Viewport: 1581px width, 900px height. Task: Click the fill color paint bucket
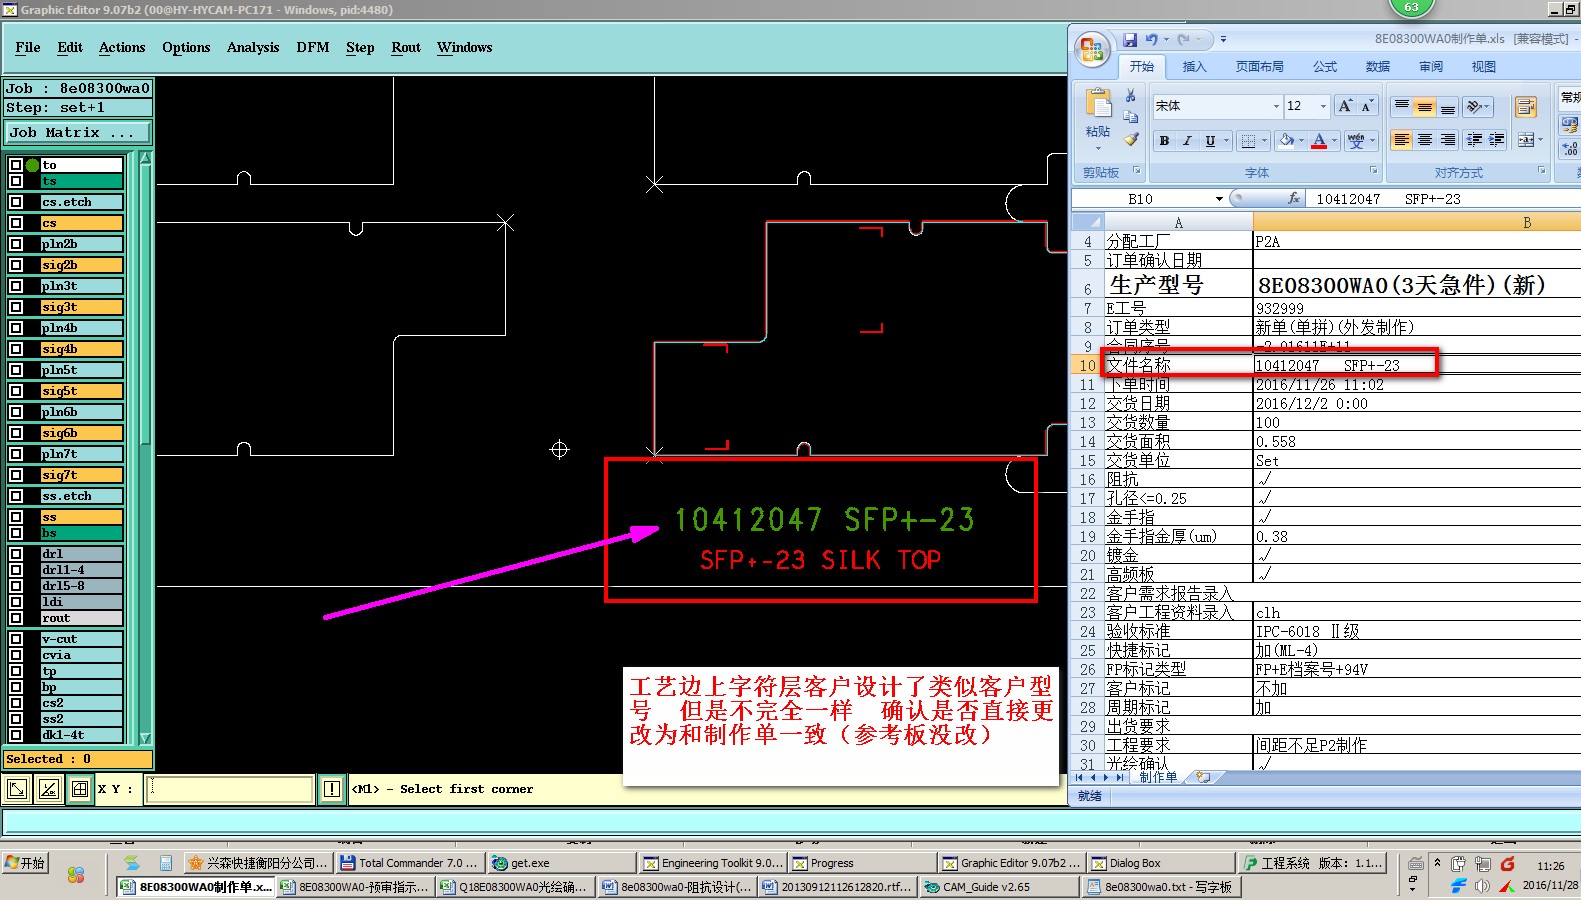pos(1286,141)
